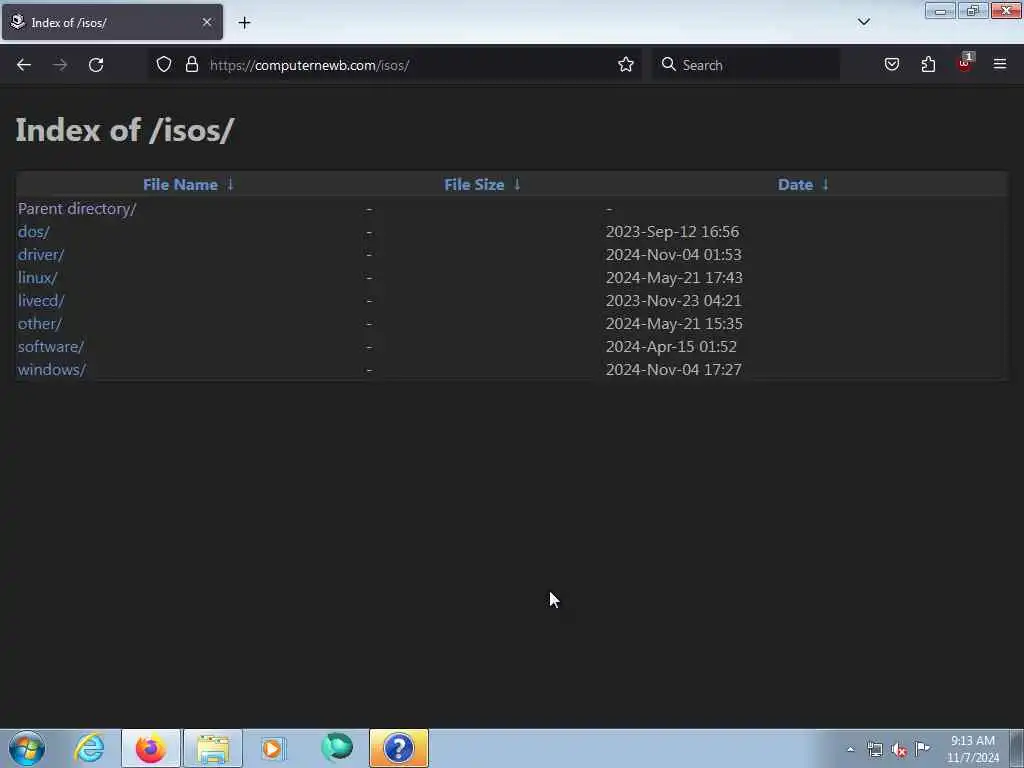This screenshot has height=768, width=1024.
Task: Open the Parent directory/ link
Action: (77, 209)
